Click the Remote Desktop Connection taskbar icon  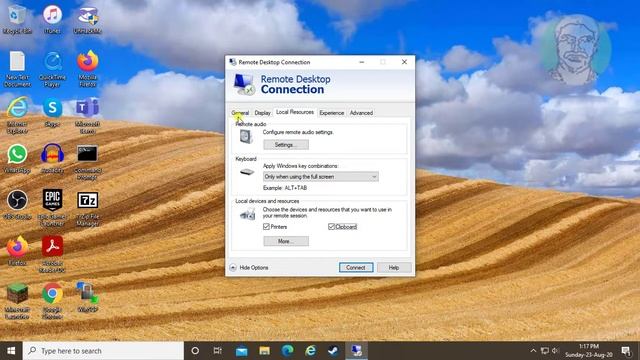click(x=357, y=351)
